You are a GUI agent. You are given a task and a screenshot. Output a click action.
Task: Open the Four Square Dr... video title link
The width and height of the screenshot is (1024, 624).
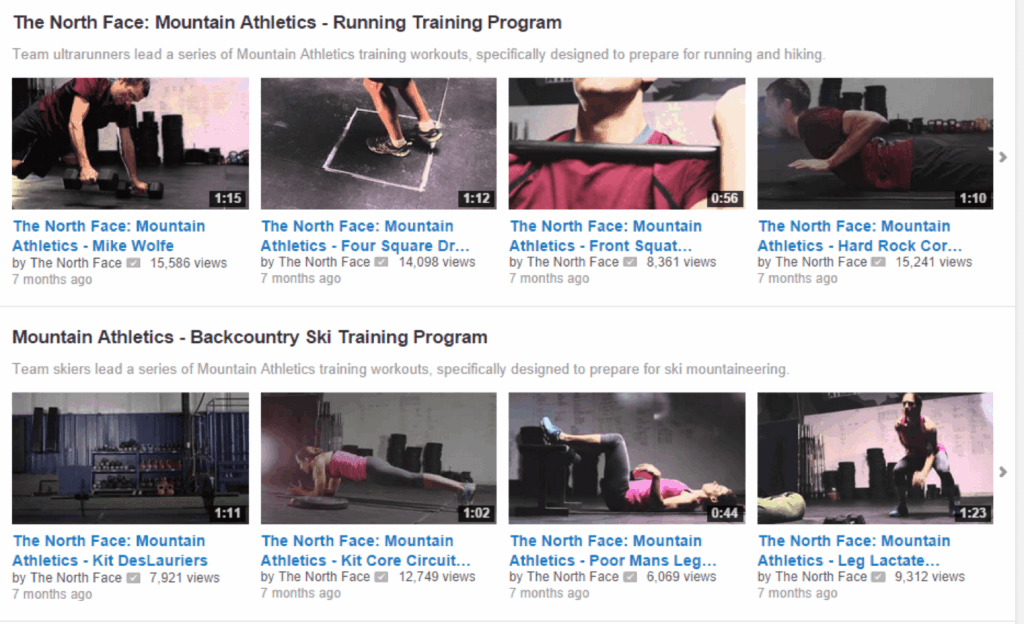pyautogui.click(x=365, y=236)
